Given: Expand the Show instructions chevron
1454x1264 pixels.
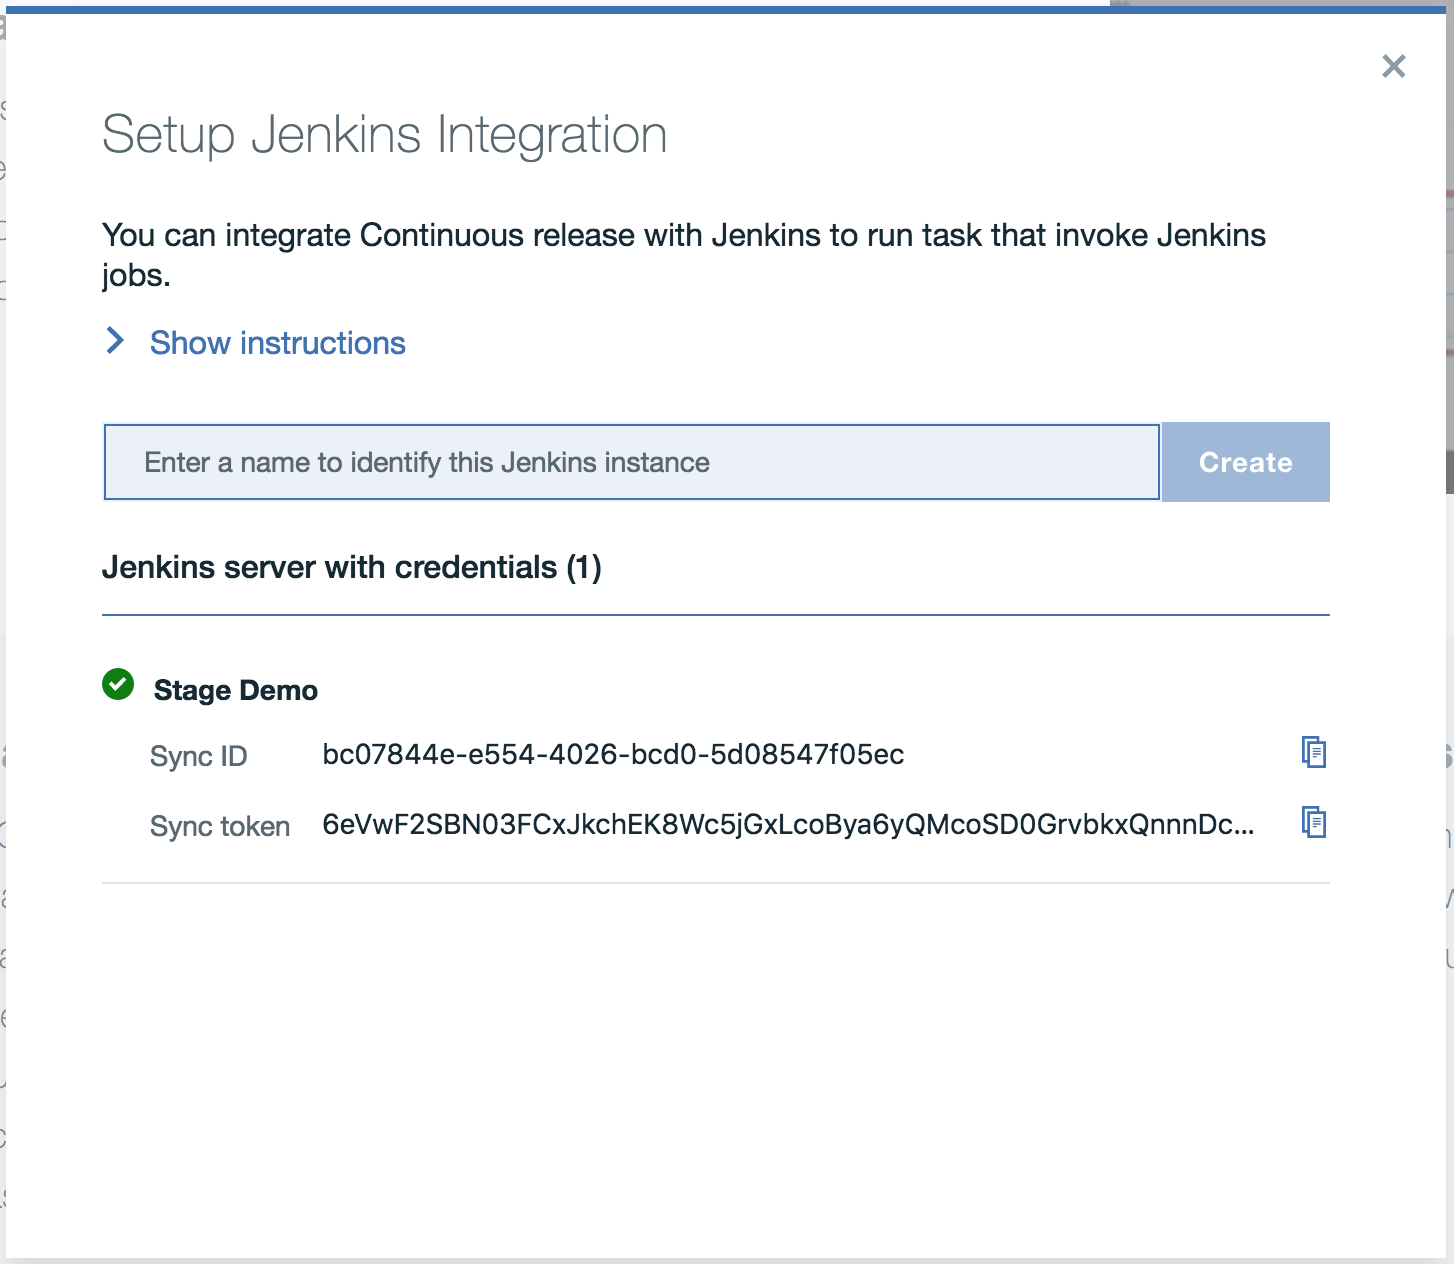Looking at the screenshot, I should [x=115, y=341].
